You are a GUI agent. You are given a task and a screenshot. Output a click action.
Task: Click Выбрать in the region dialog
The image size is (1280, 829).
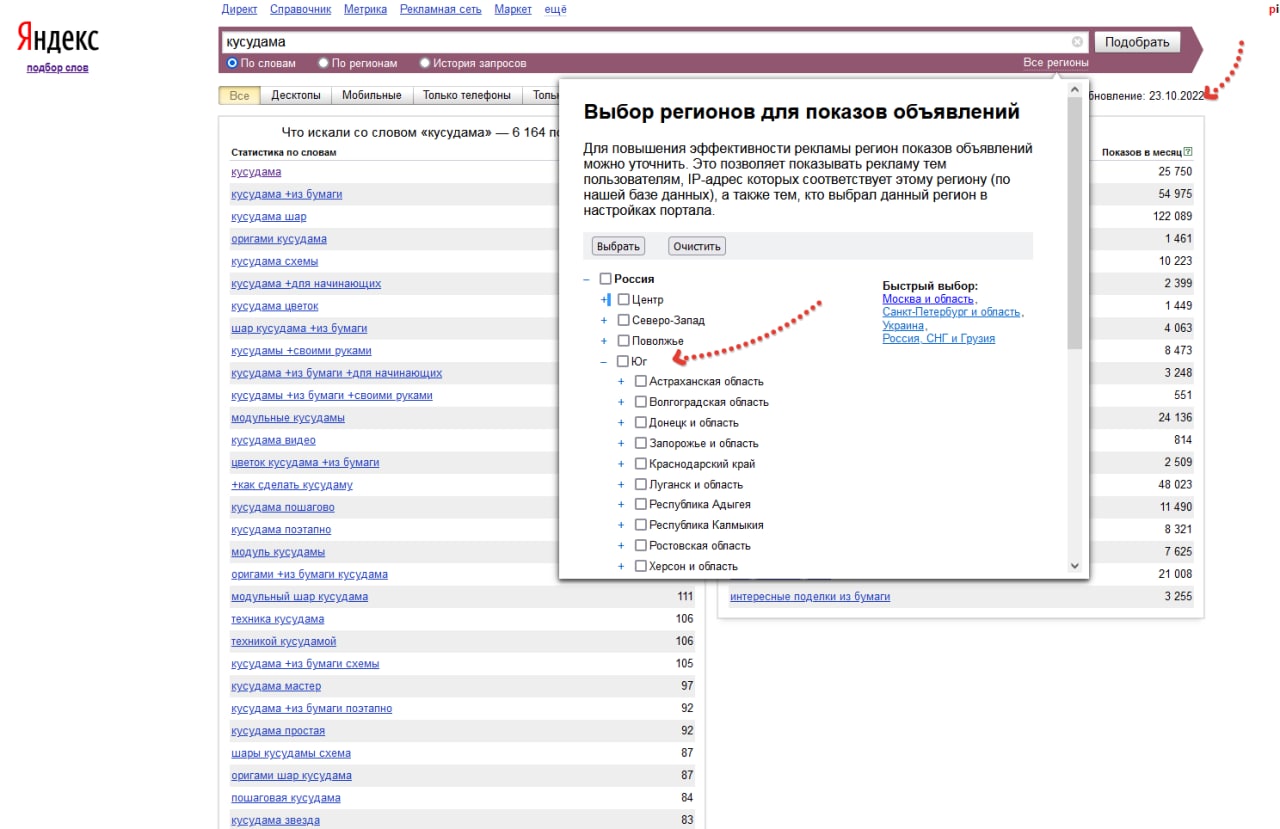click(618, 246)
